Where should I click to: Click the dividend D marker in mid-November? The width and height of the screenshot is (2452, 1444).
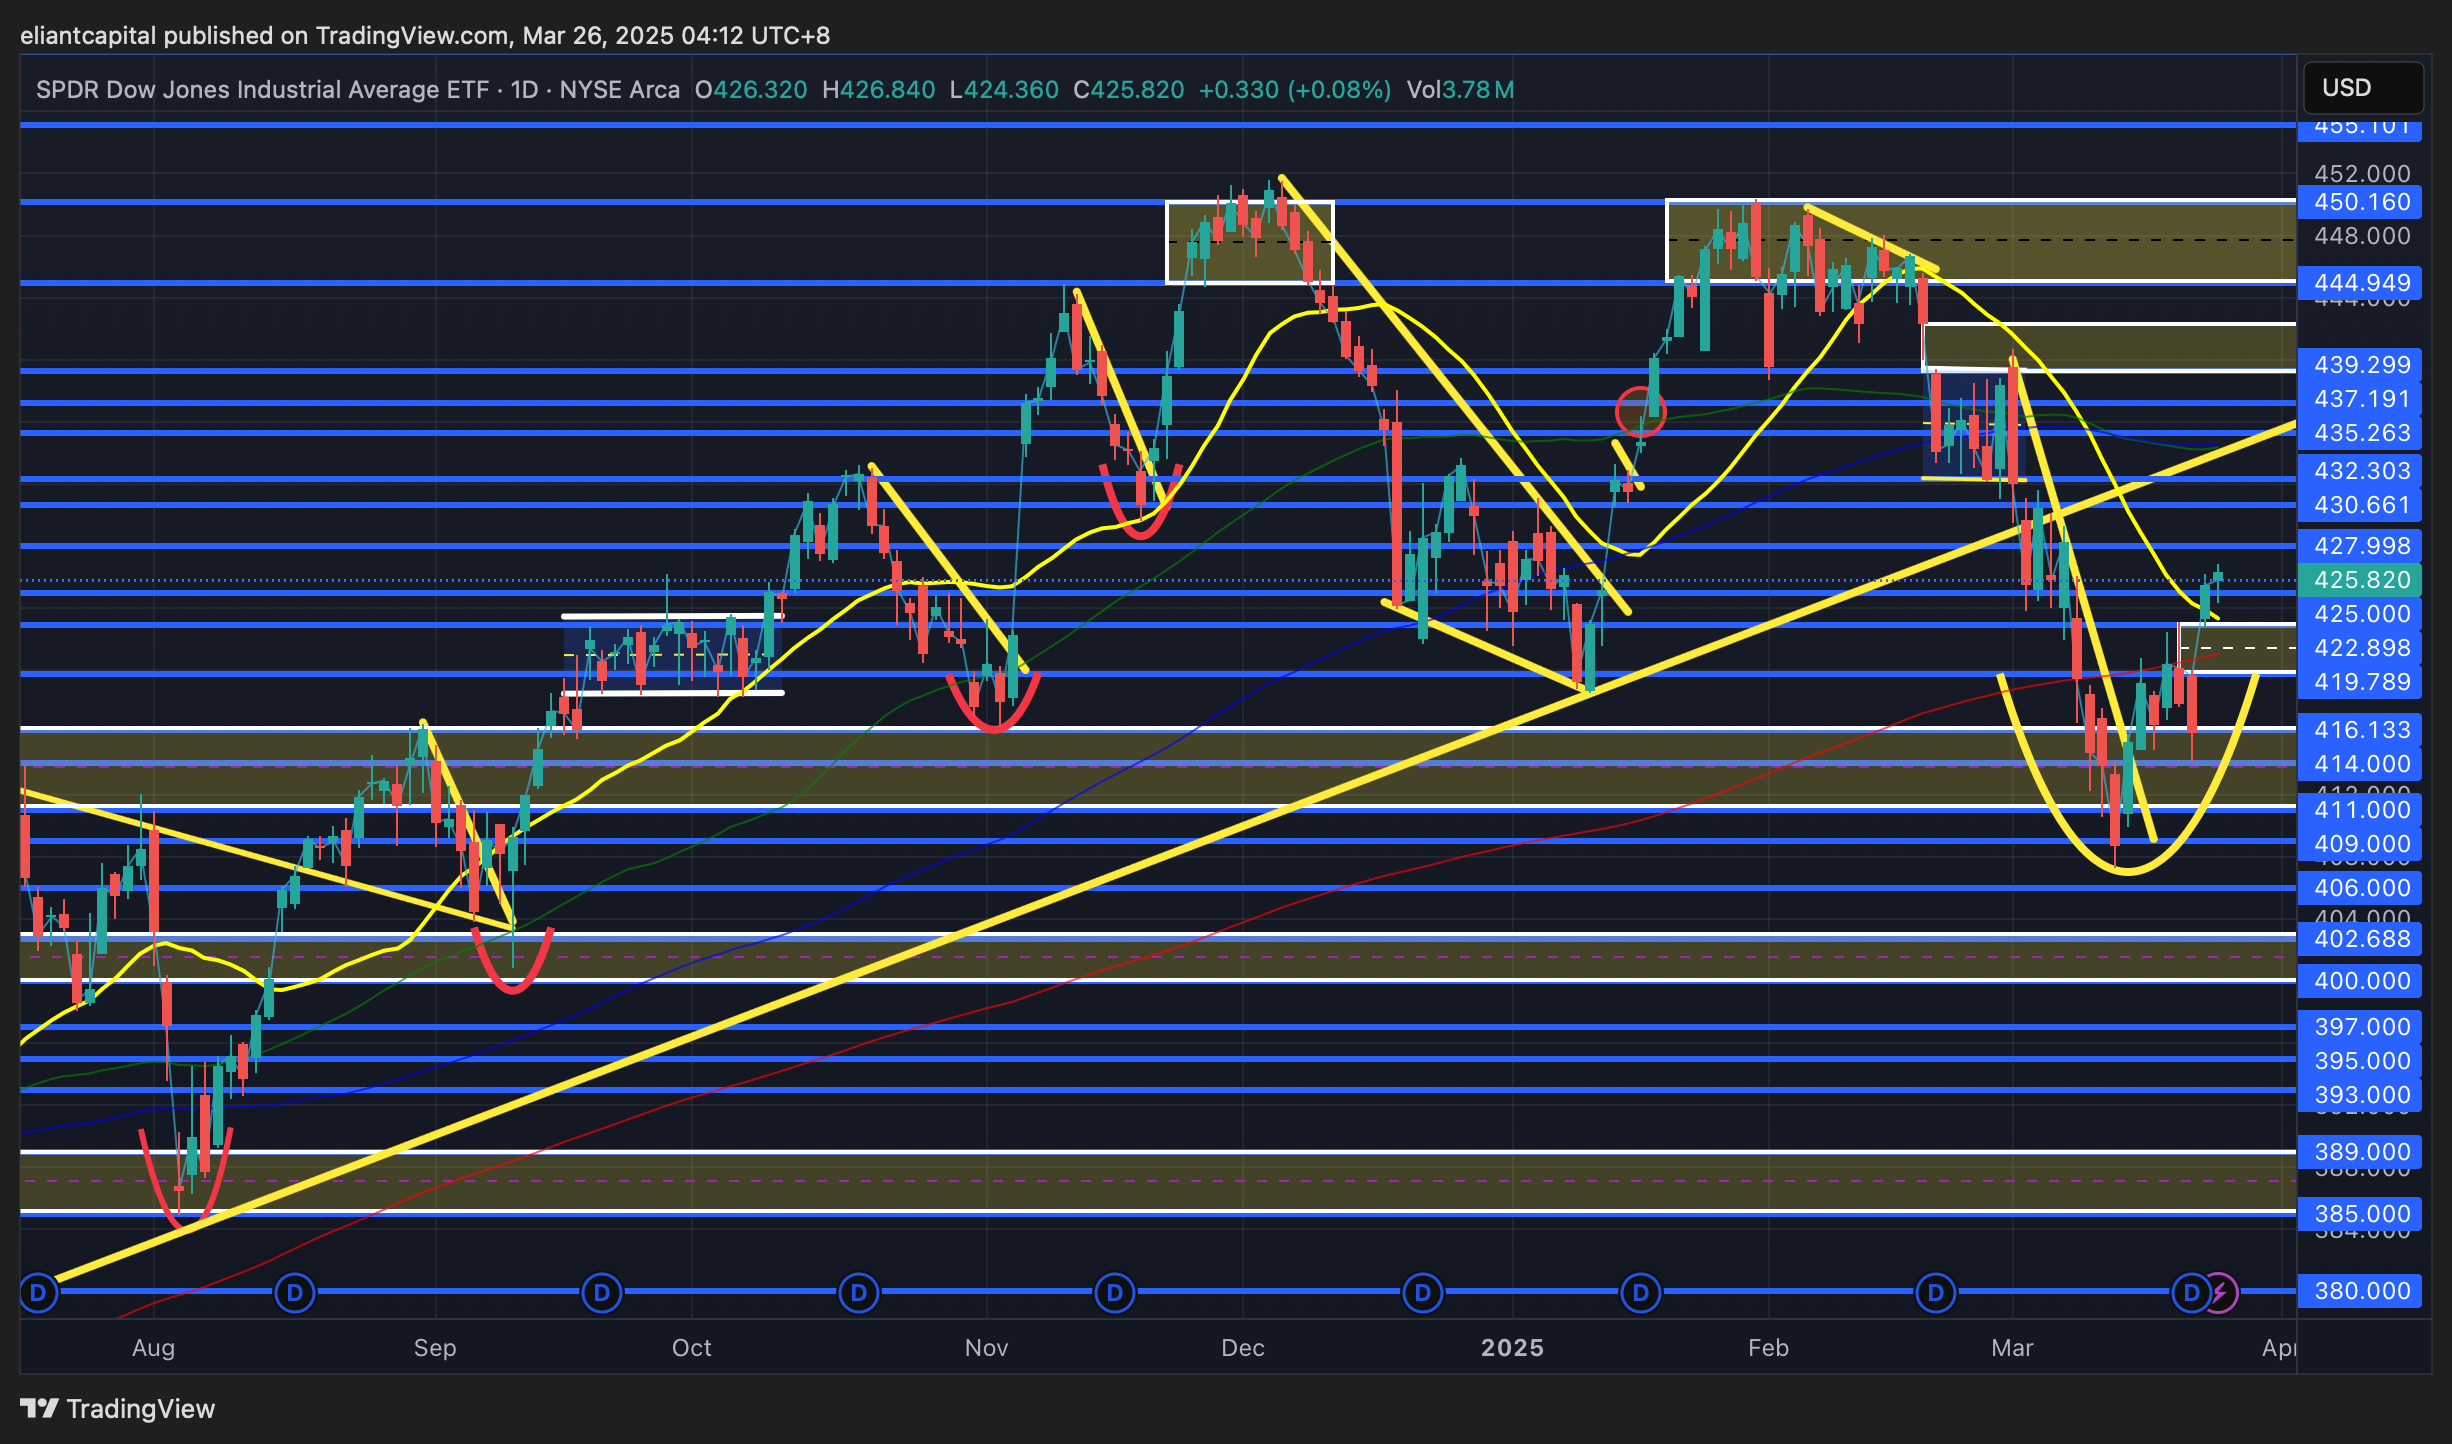tap(1115, 1293)
